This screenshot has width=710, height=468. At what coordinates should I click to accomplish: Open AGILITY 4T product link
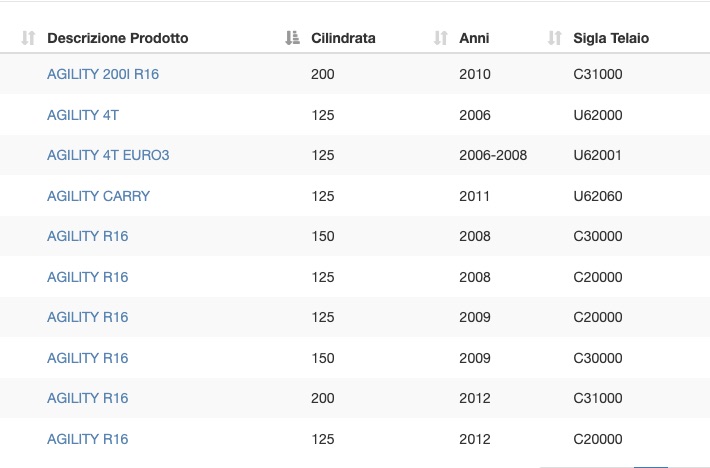tap(83, 115)
